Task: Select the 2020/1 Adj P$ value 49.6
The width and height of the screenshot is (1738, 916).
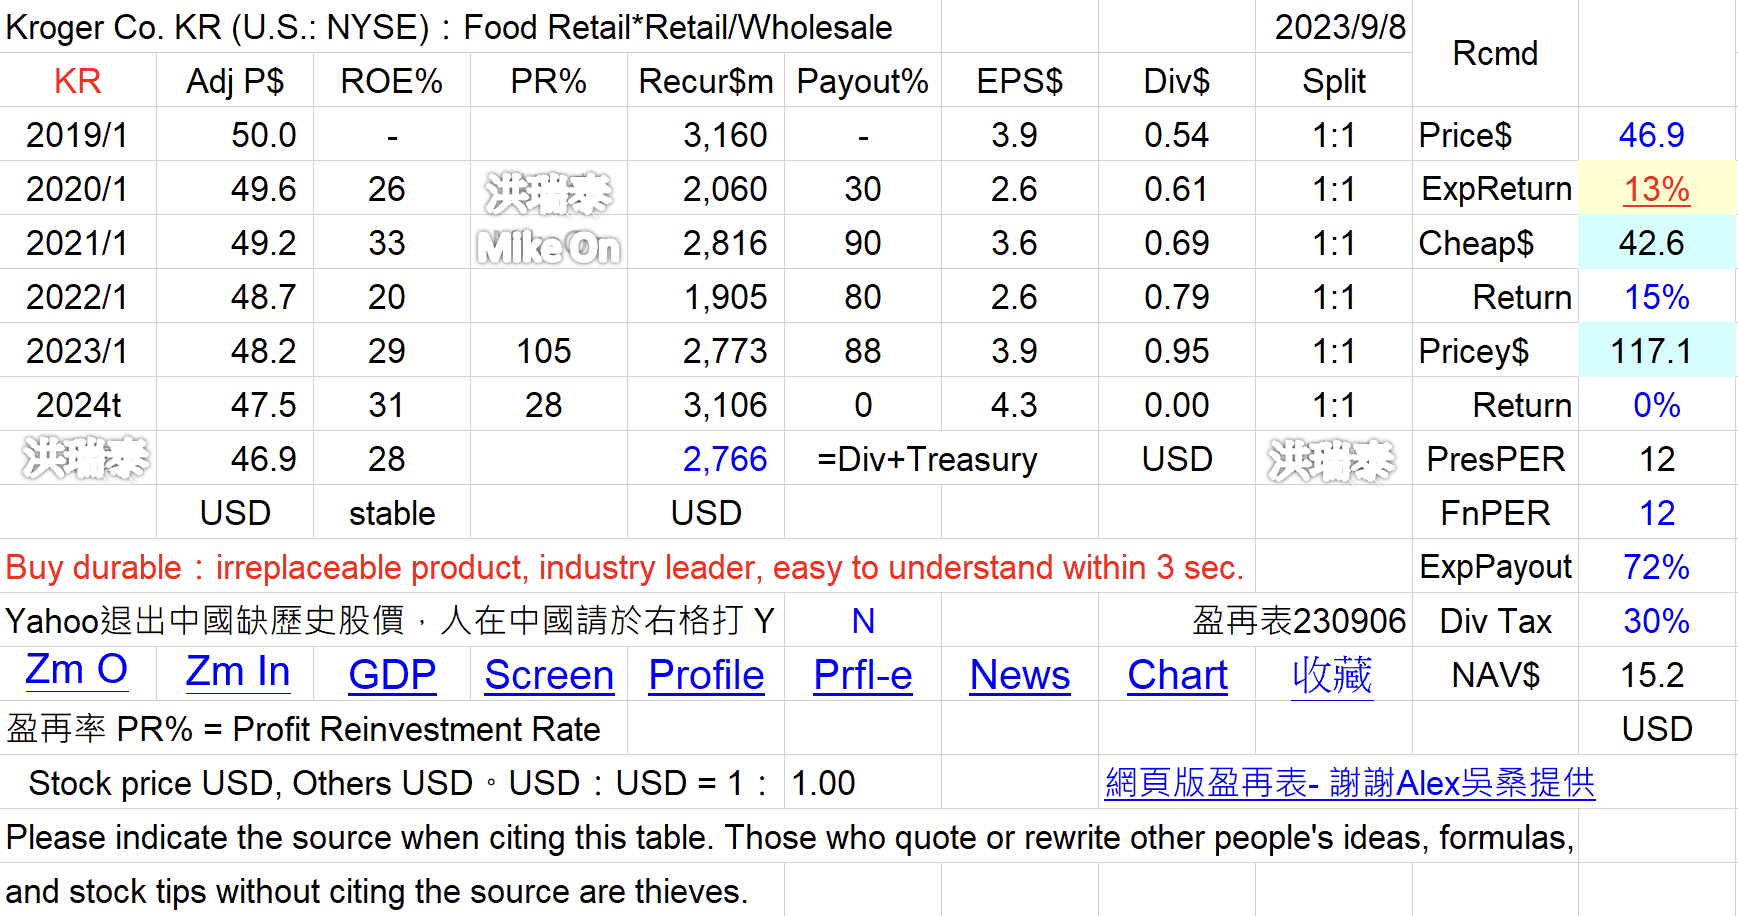Action: 264,189
